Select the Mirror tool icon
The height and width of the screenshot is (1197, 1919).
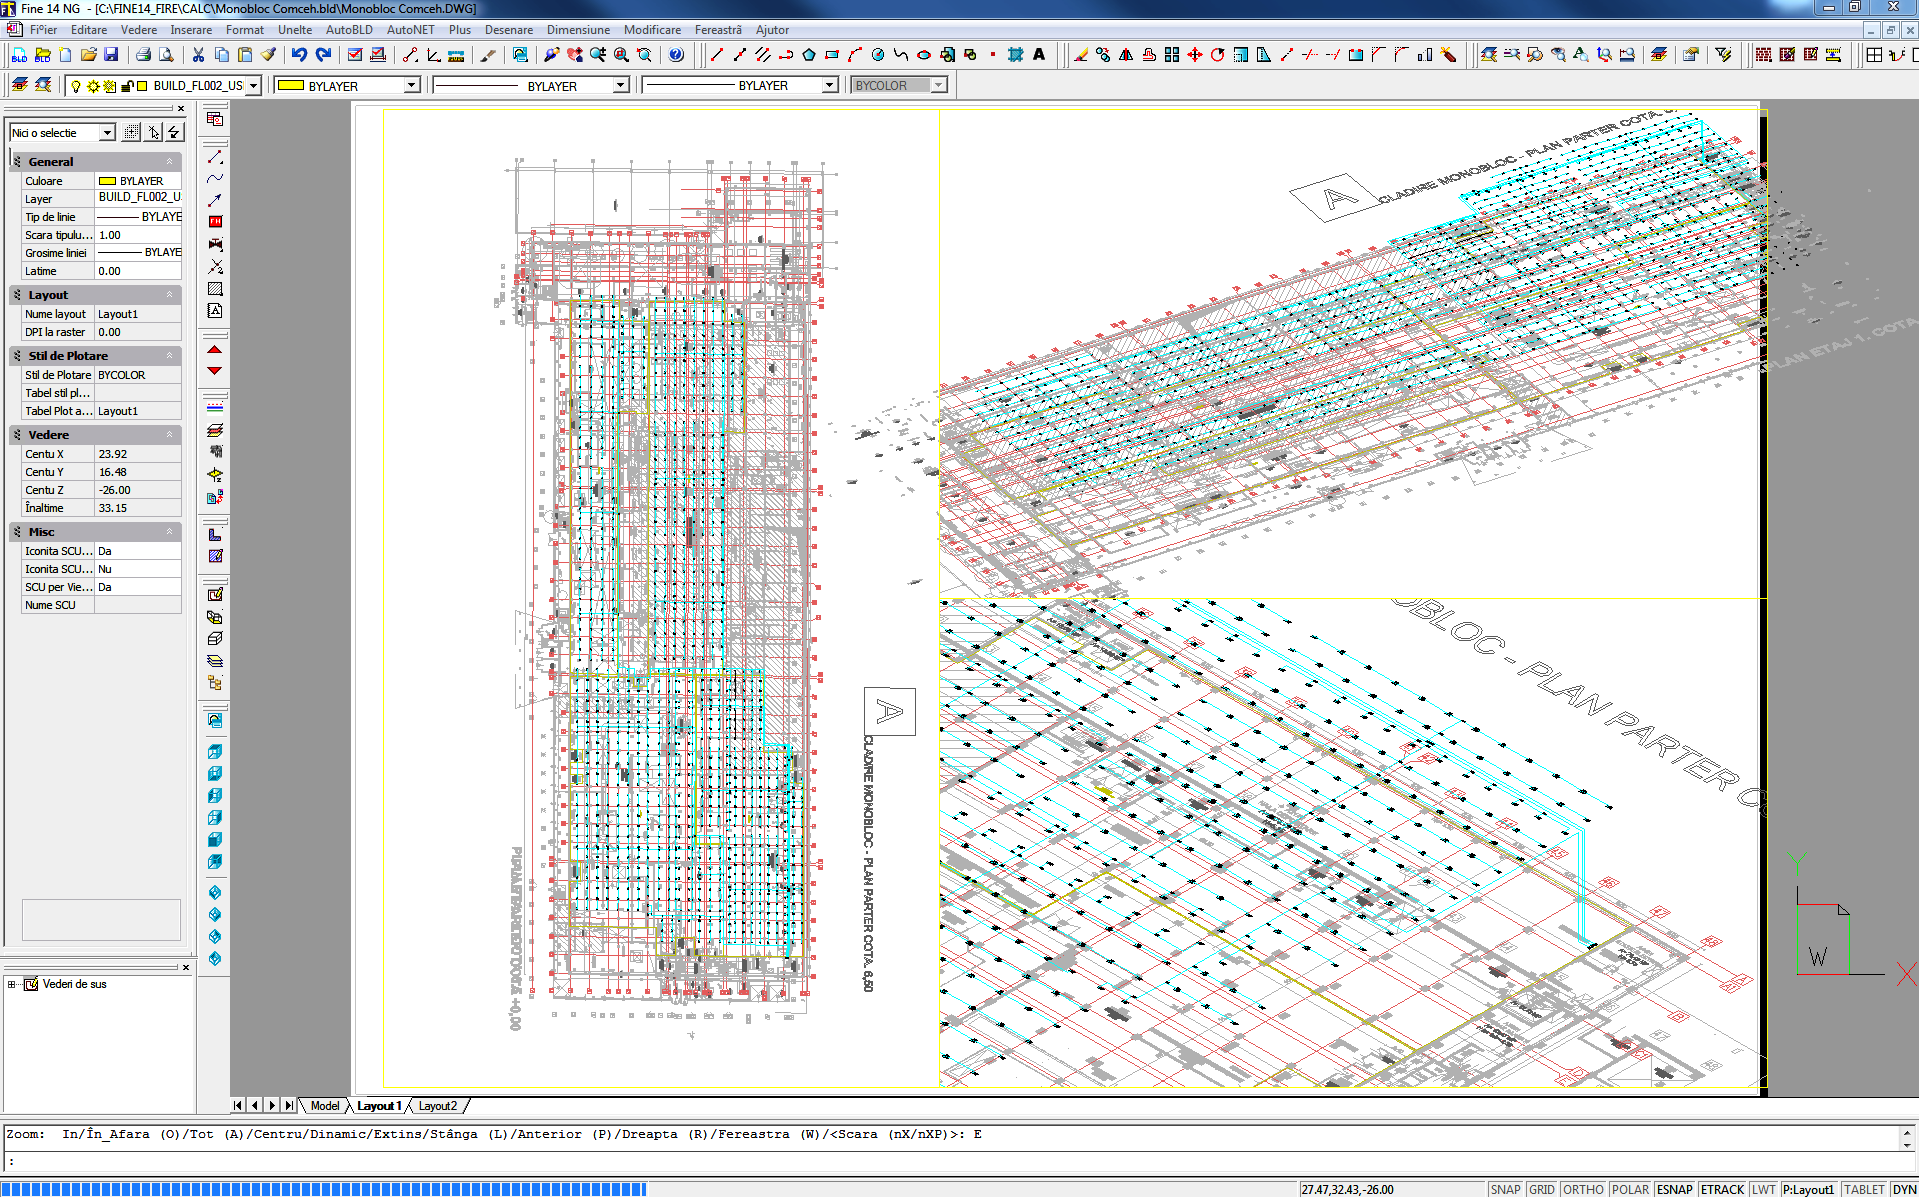[x=1126, y=55]
